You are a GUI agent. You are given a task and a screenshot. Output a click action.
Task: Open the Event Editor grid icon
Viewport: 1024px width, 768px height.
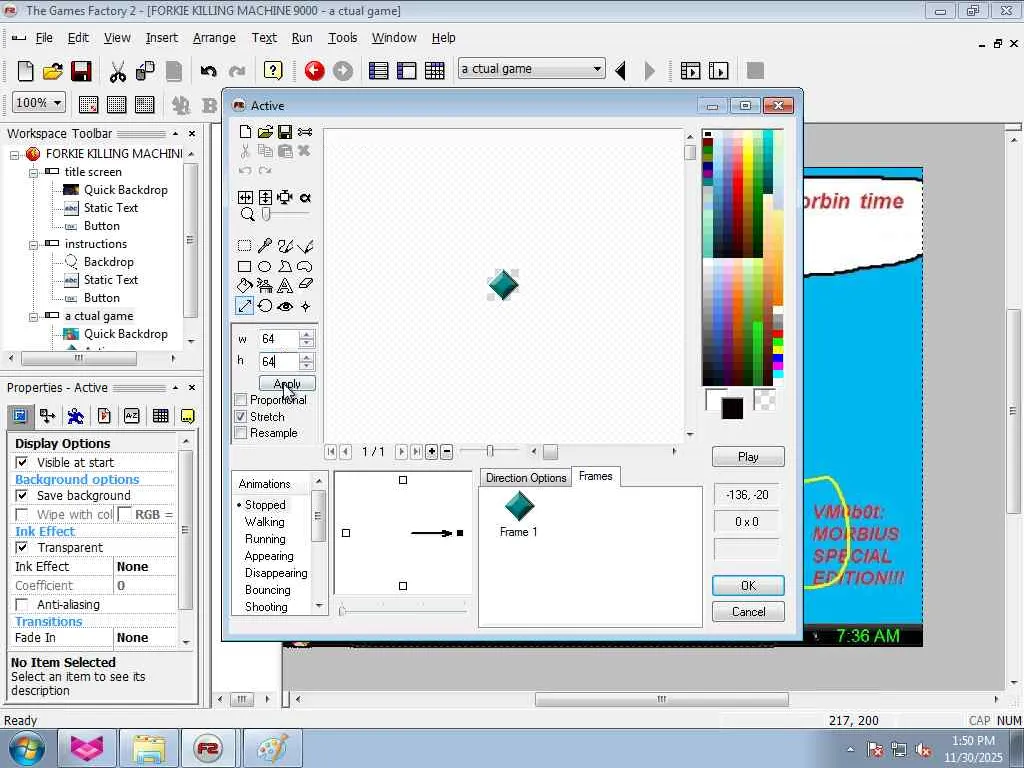[x=434, y=71]
